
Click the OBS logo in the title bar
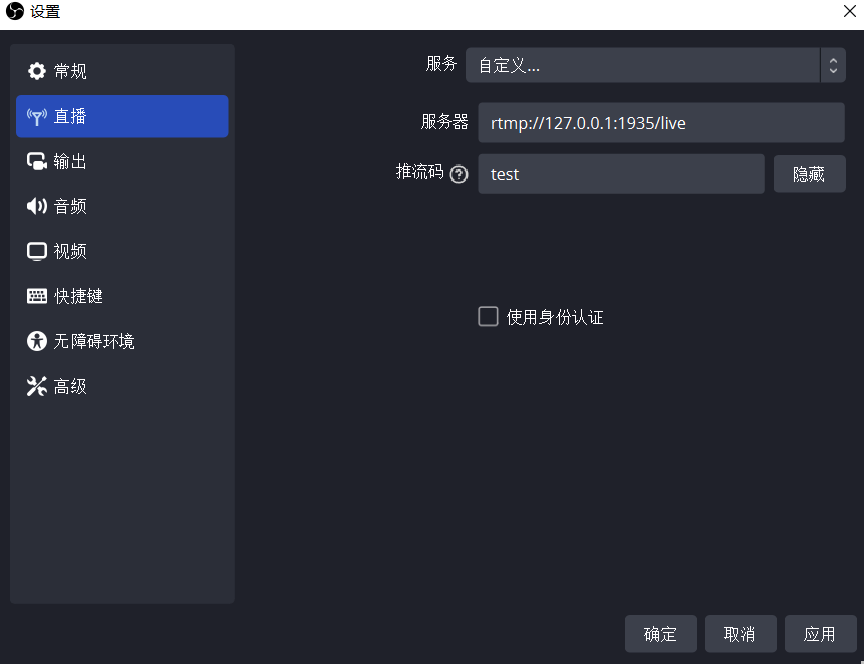pyautogui.click(x=15, y=11)
